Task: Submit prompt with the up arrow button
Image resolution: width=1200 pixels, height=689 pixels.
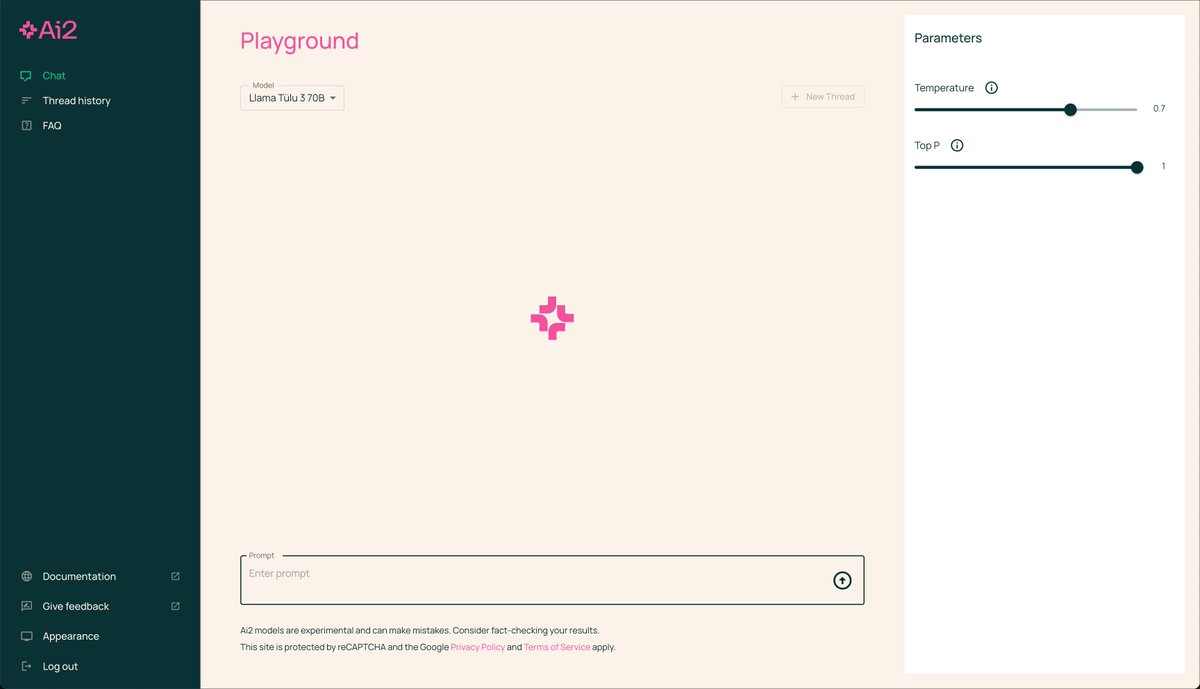Action: [842, 580]
